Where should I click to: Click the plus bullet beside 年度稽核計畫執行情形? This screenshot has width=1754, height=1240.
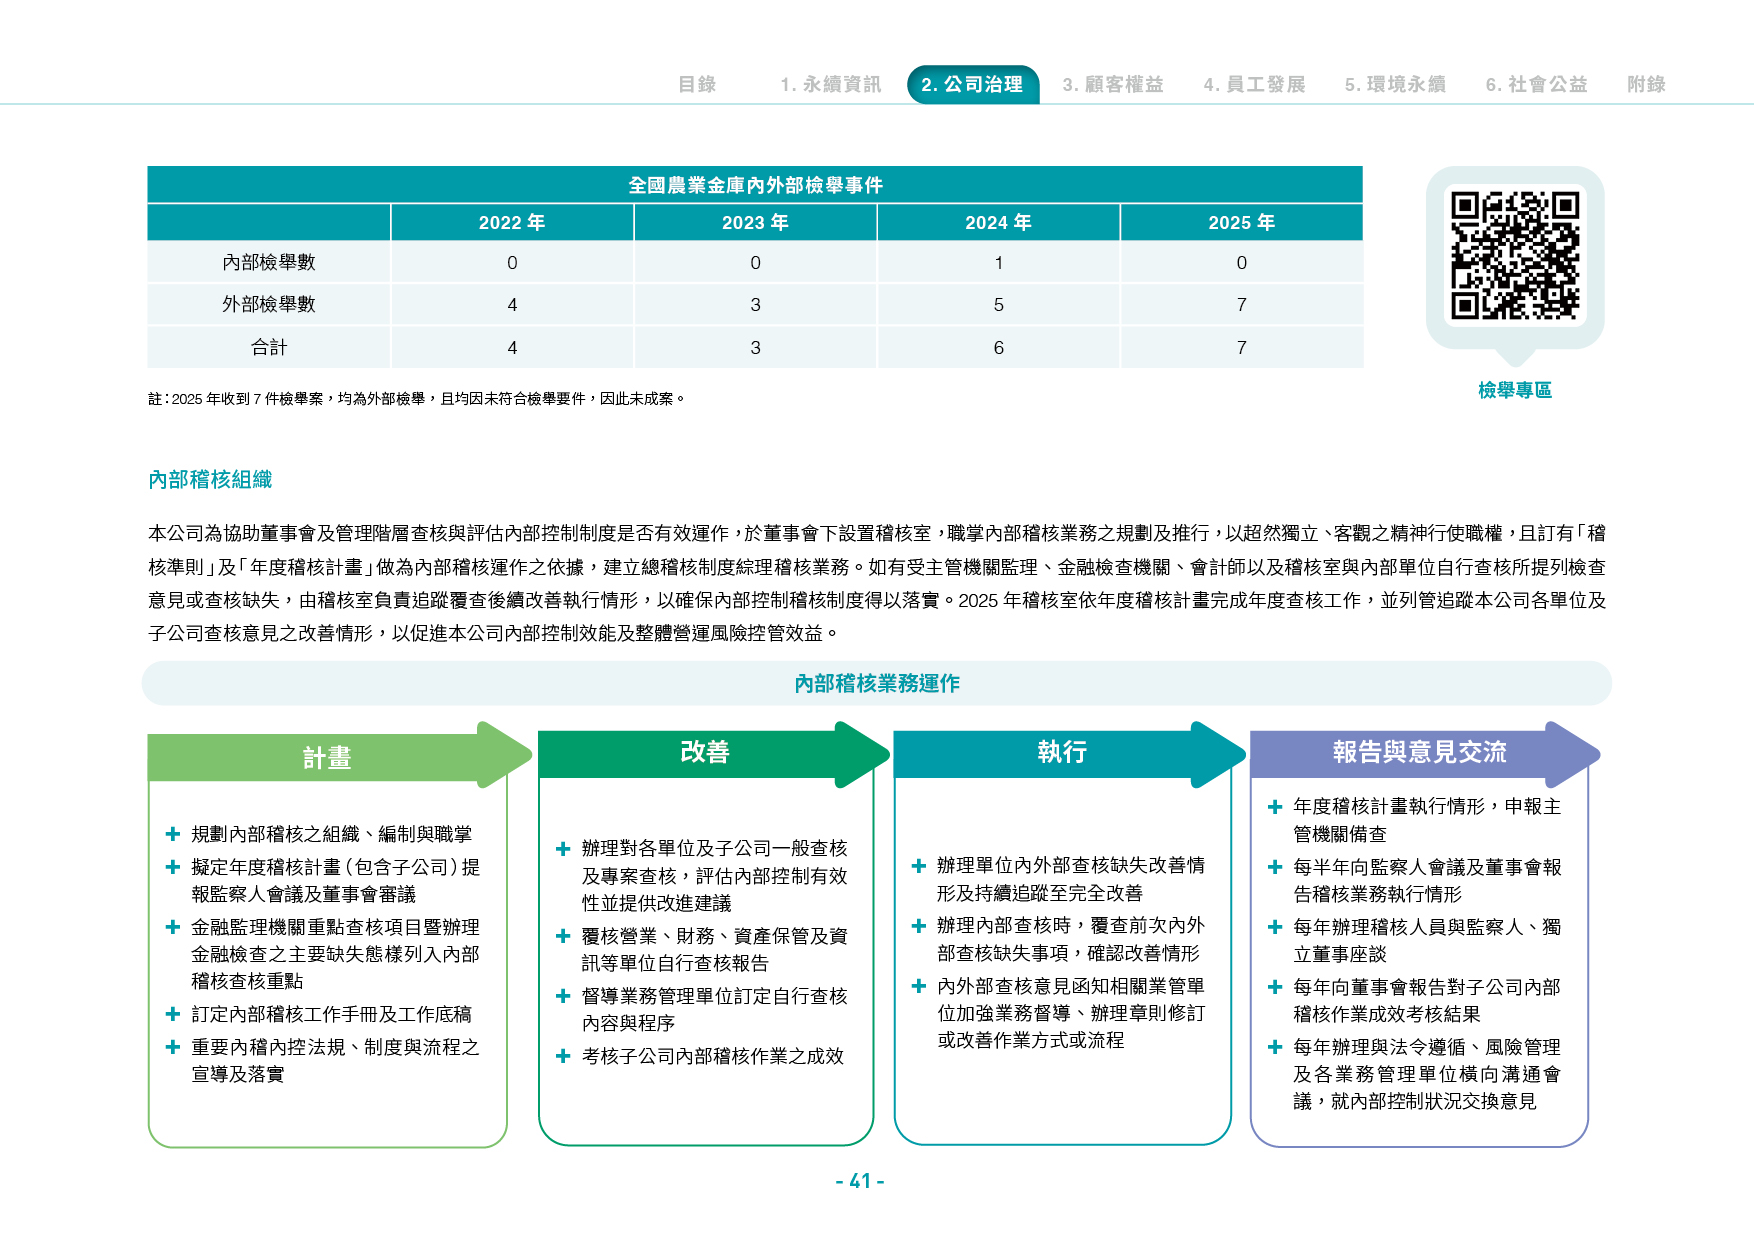click(x=1275, y=807)
